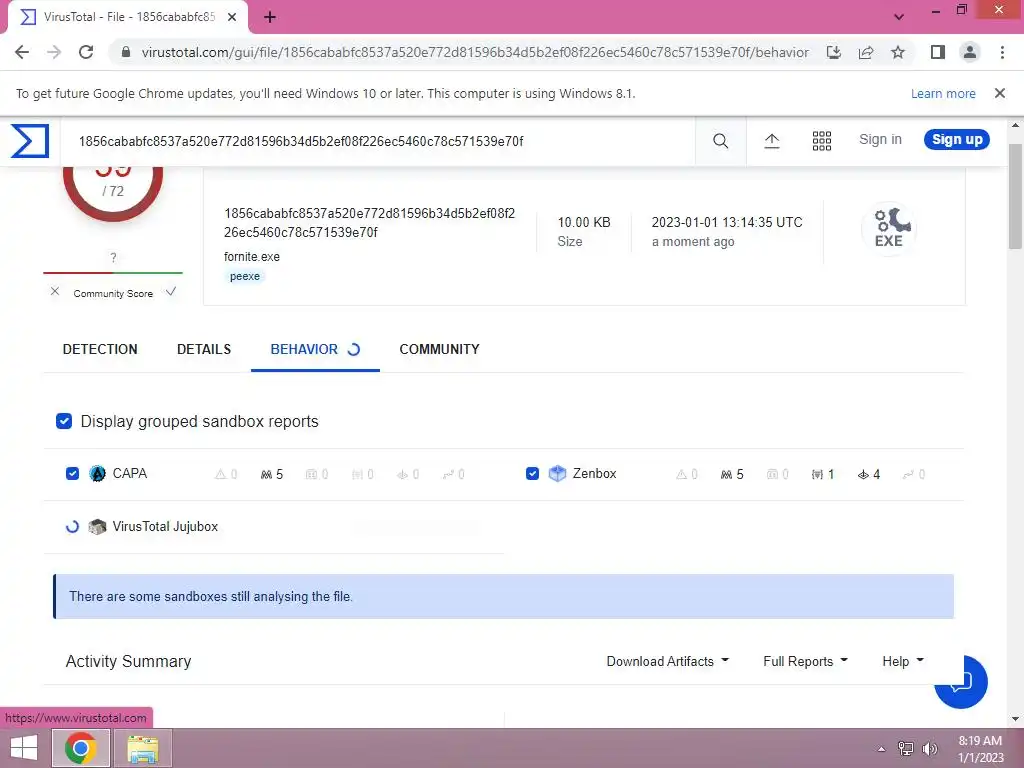Click Chrome's back arrow

22,52
